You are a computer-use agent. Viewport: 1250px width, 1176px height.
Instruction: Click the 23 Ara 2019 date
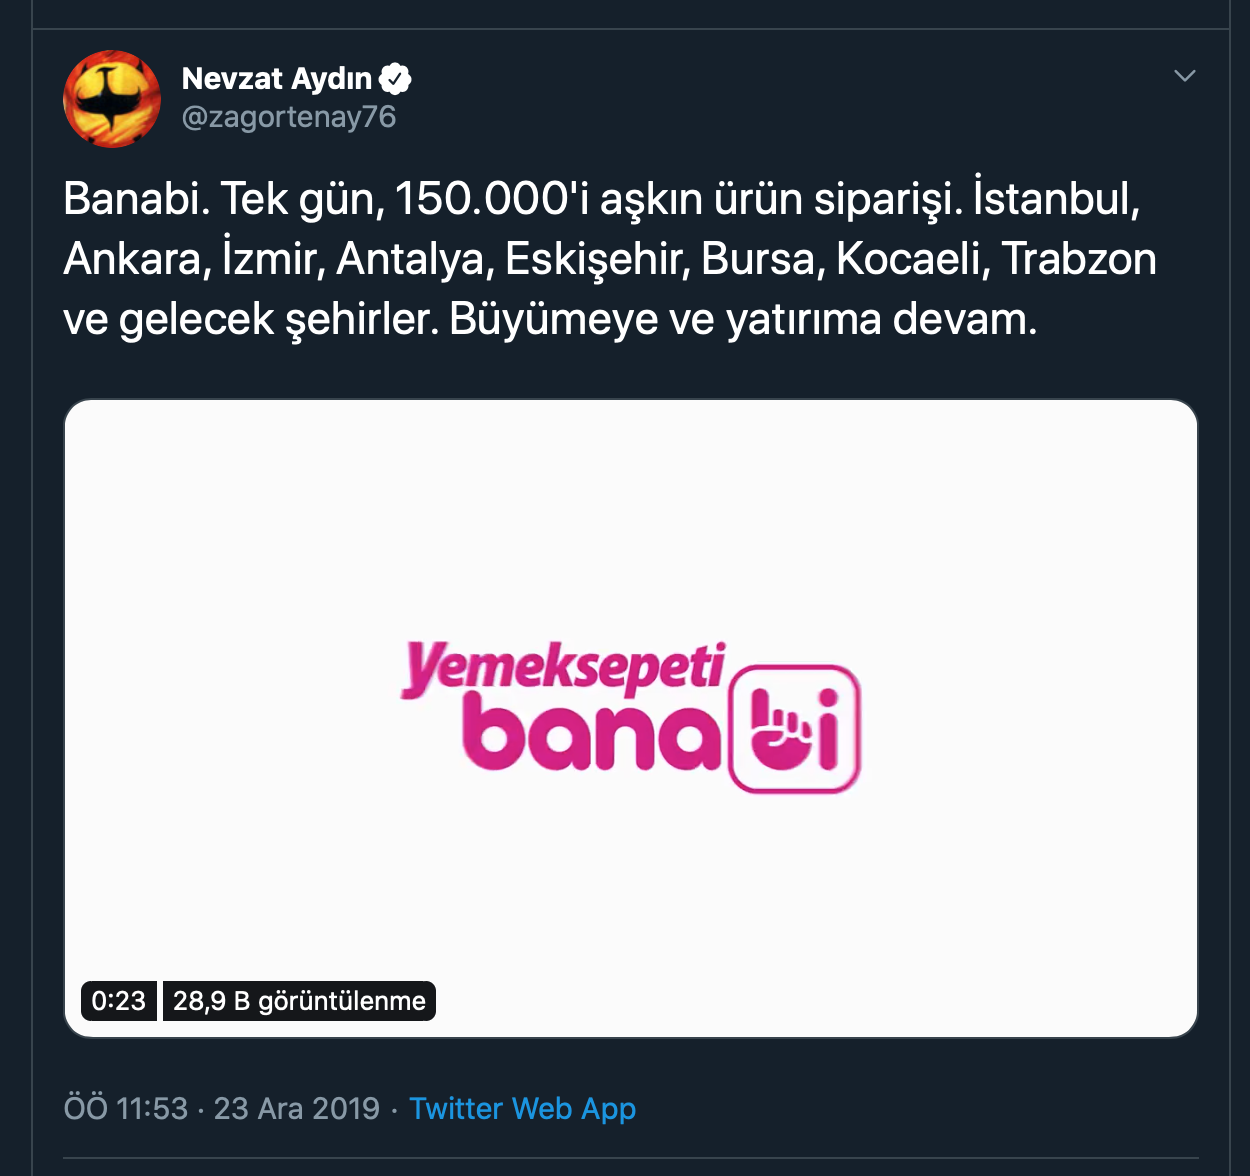[297, 1108]
